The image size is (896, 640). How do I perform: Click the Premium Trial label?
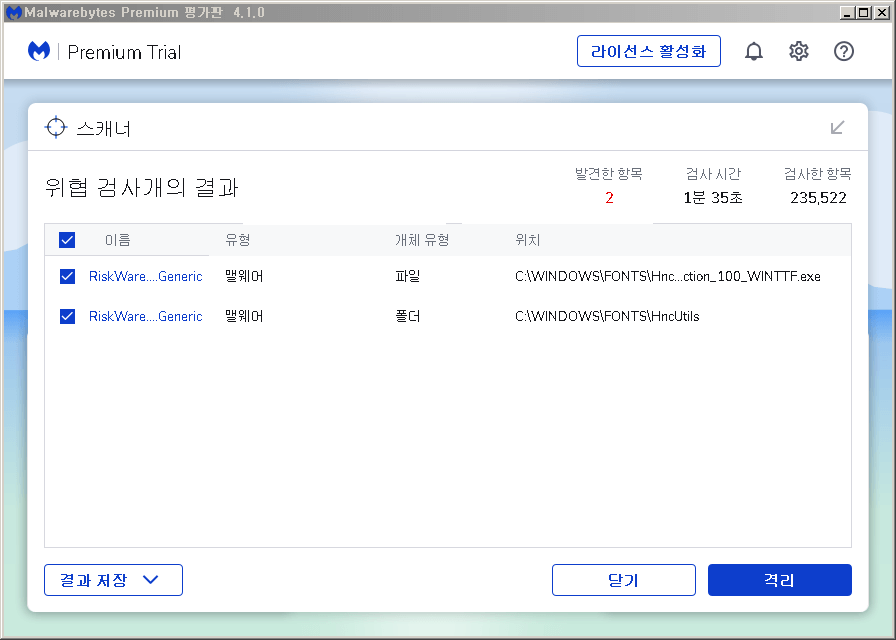[124, 52]
